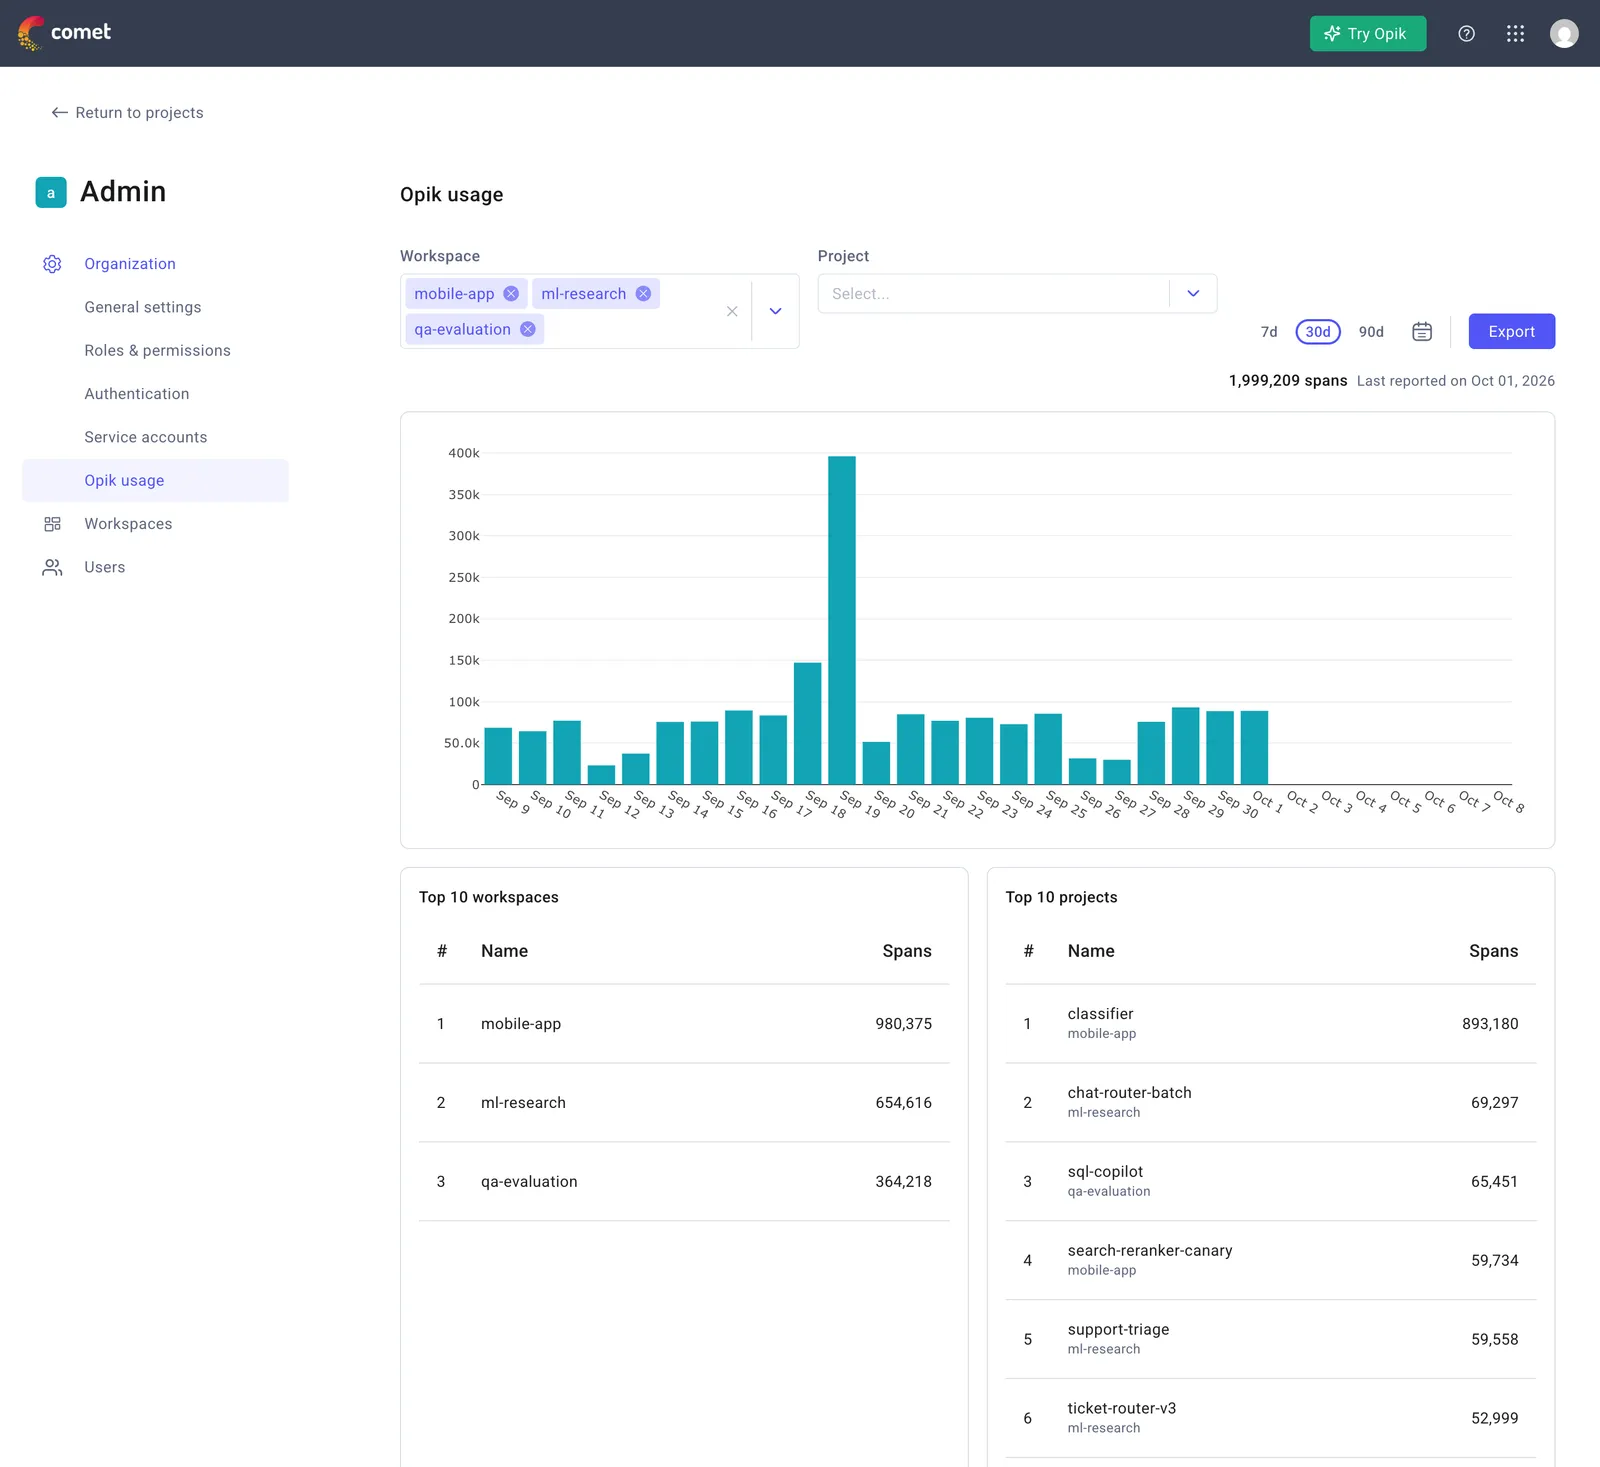Click the search-reranker-canary project row
1600x1467 pixels.
coord(1270,1261)
